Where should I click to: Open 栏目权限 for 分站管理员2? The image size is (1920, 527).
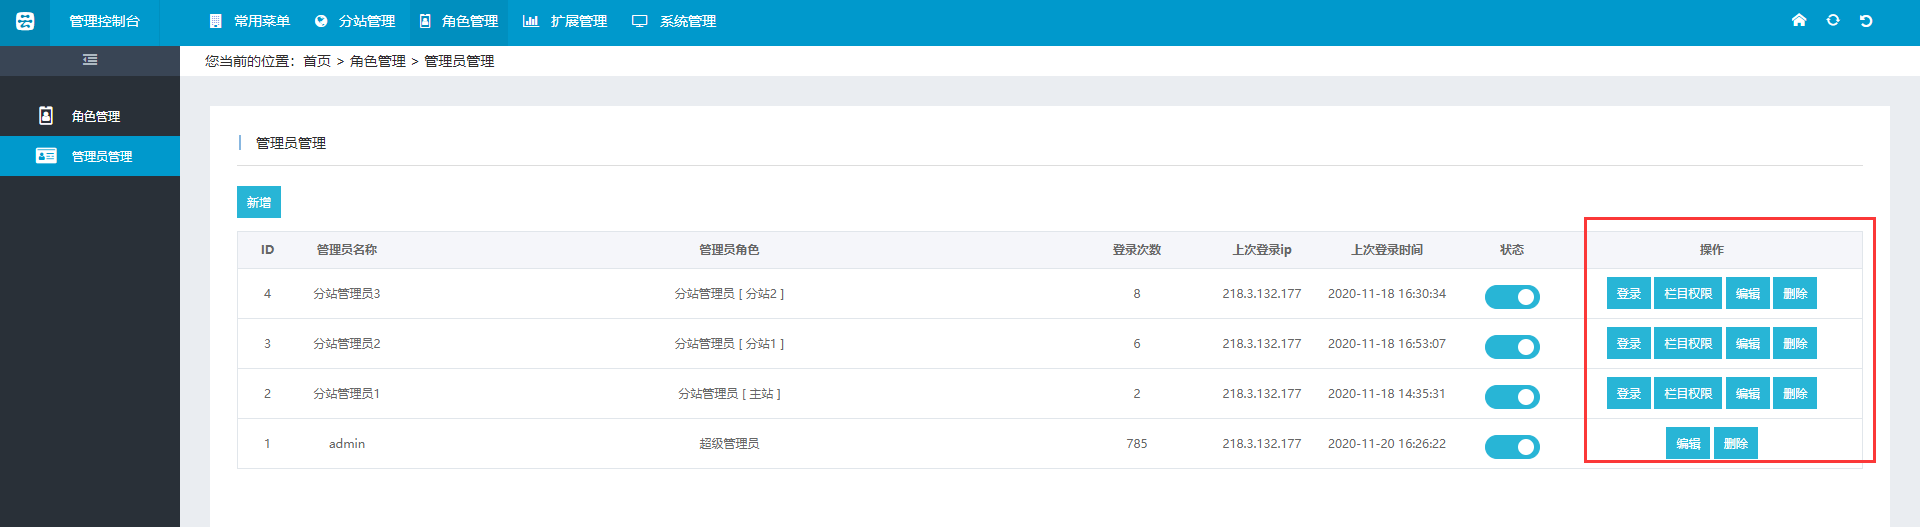1688,343
